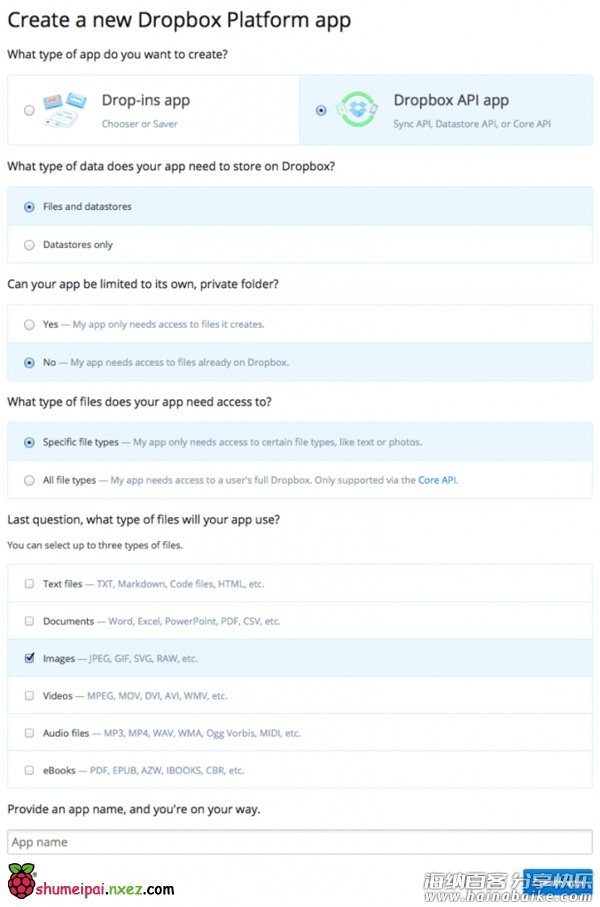Image resolution: width=600 pixels, height=907 pixels.
Task: Click the App name input field
Action: (300, 842)
